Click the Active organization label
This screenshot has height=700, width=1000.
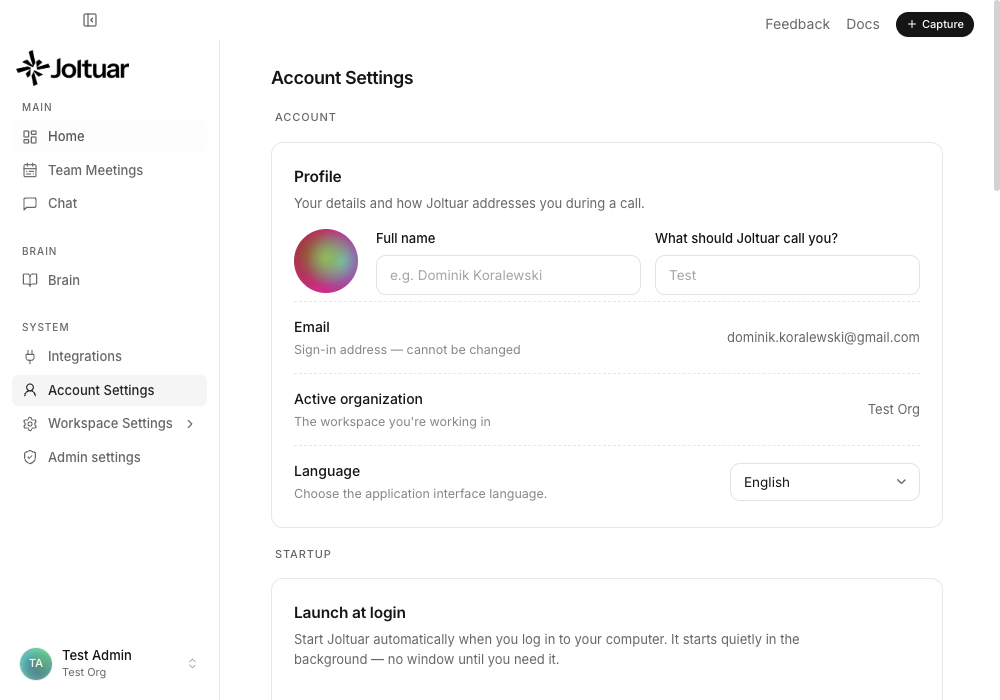358,399
